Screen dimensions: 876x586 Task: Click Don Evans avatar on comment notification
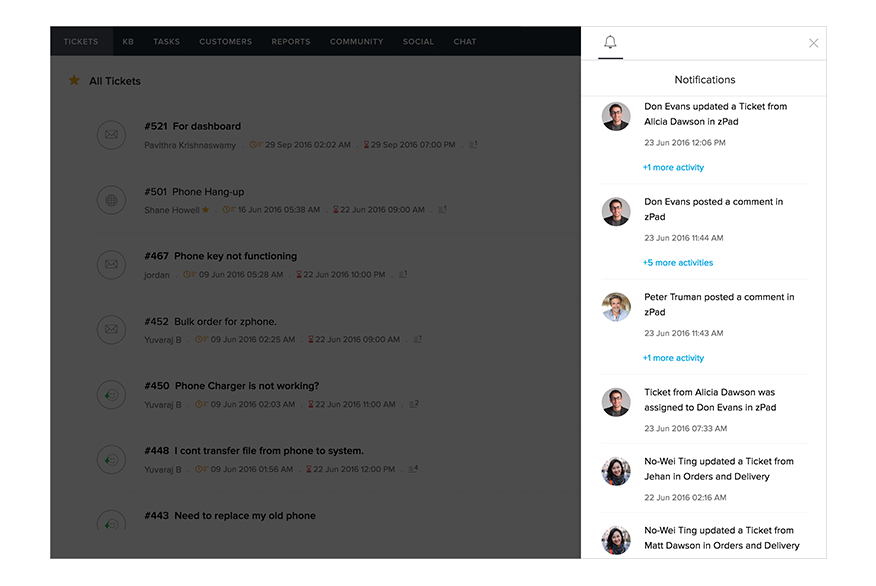pyautogui.click(x=616, y=212)
